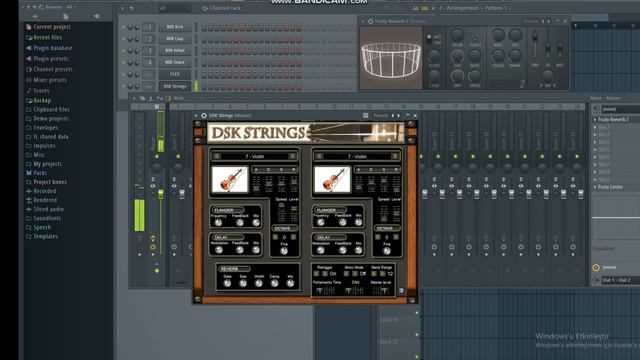
Task: Click the Current project document icon
Action: tap(29, 27)
